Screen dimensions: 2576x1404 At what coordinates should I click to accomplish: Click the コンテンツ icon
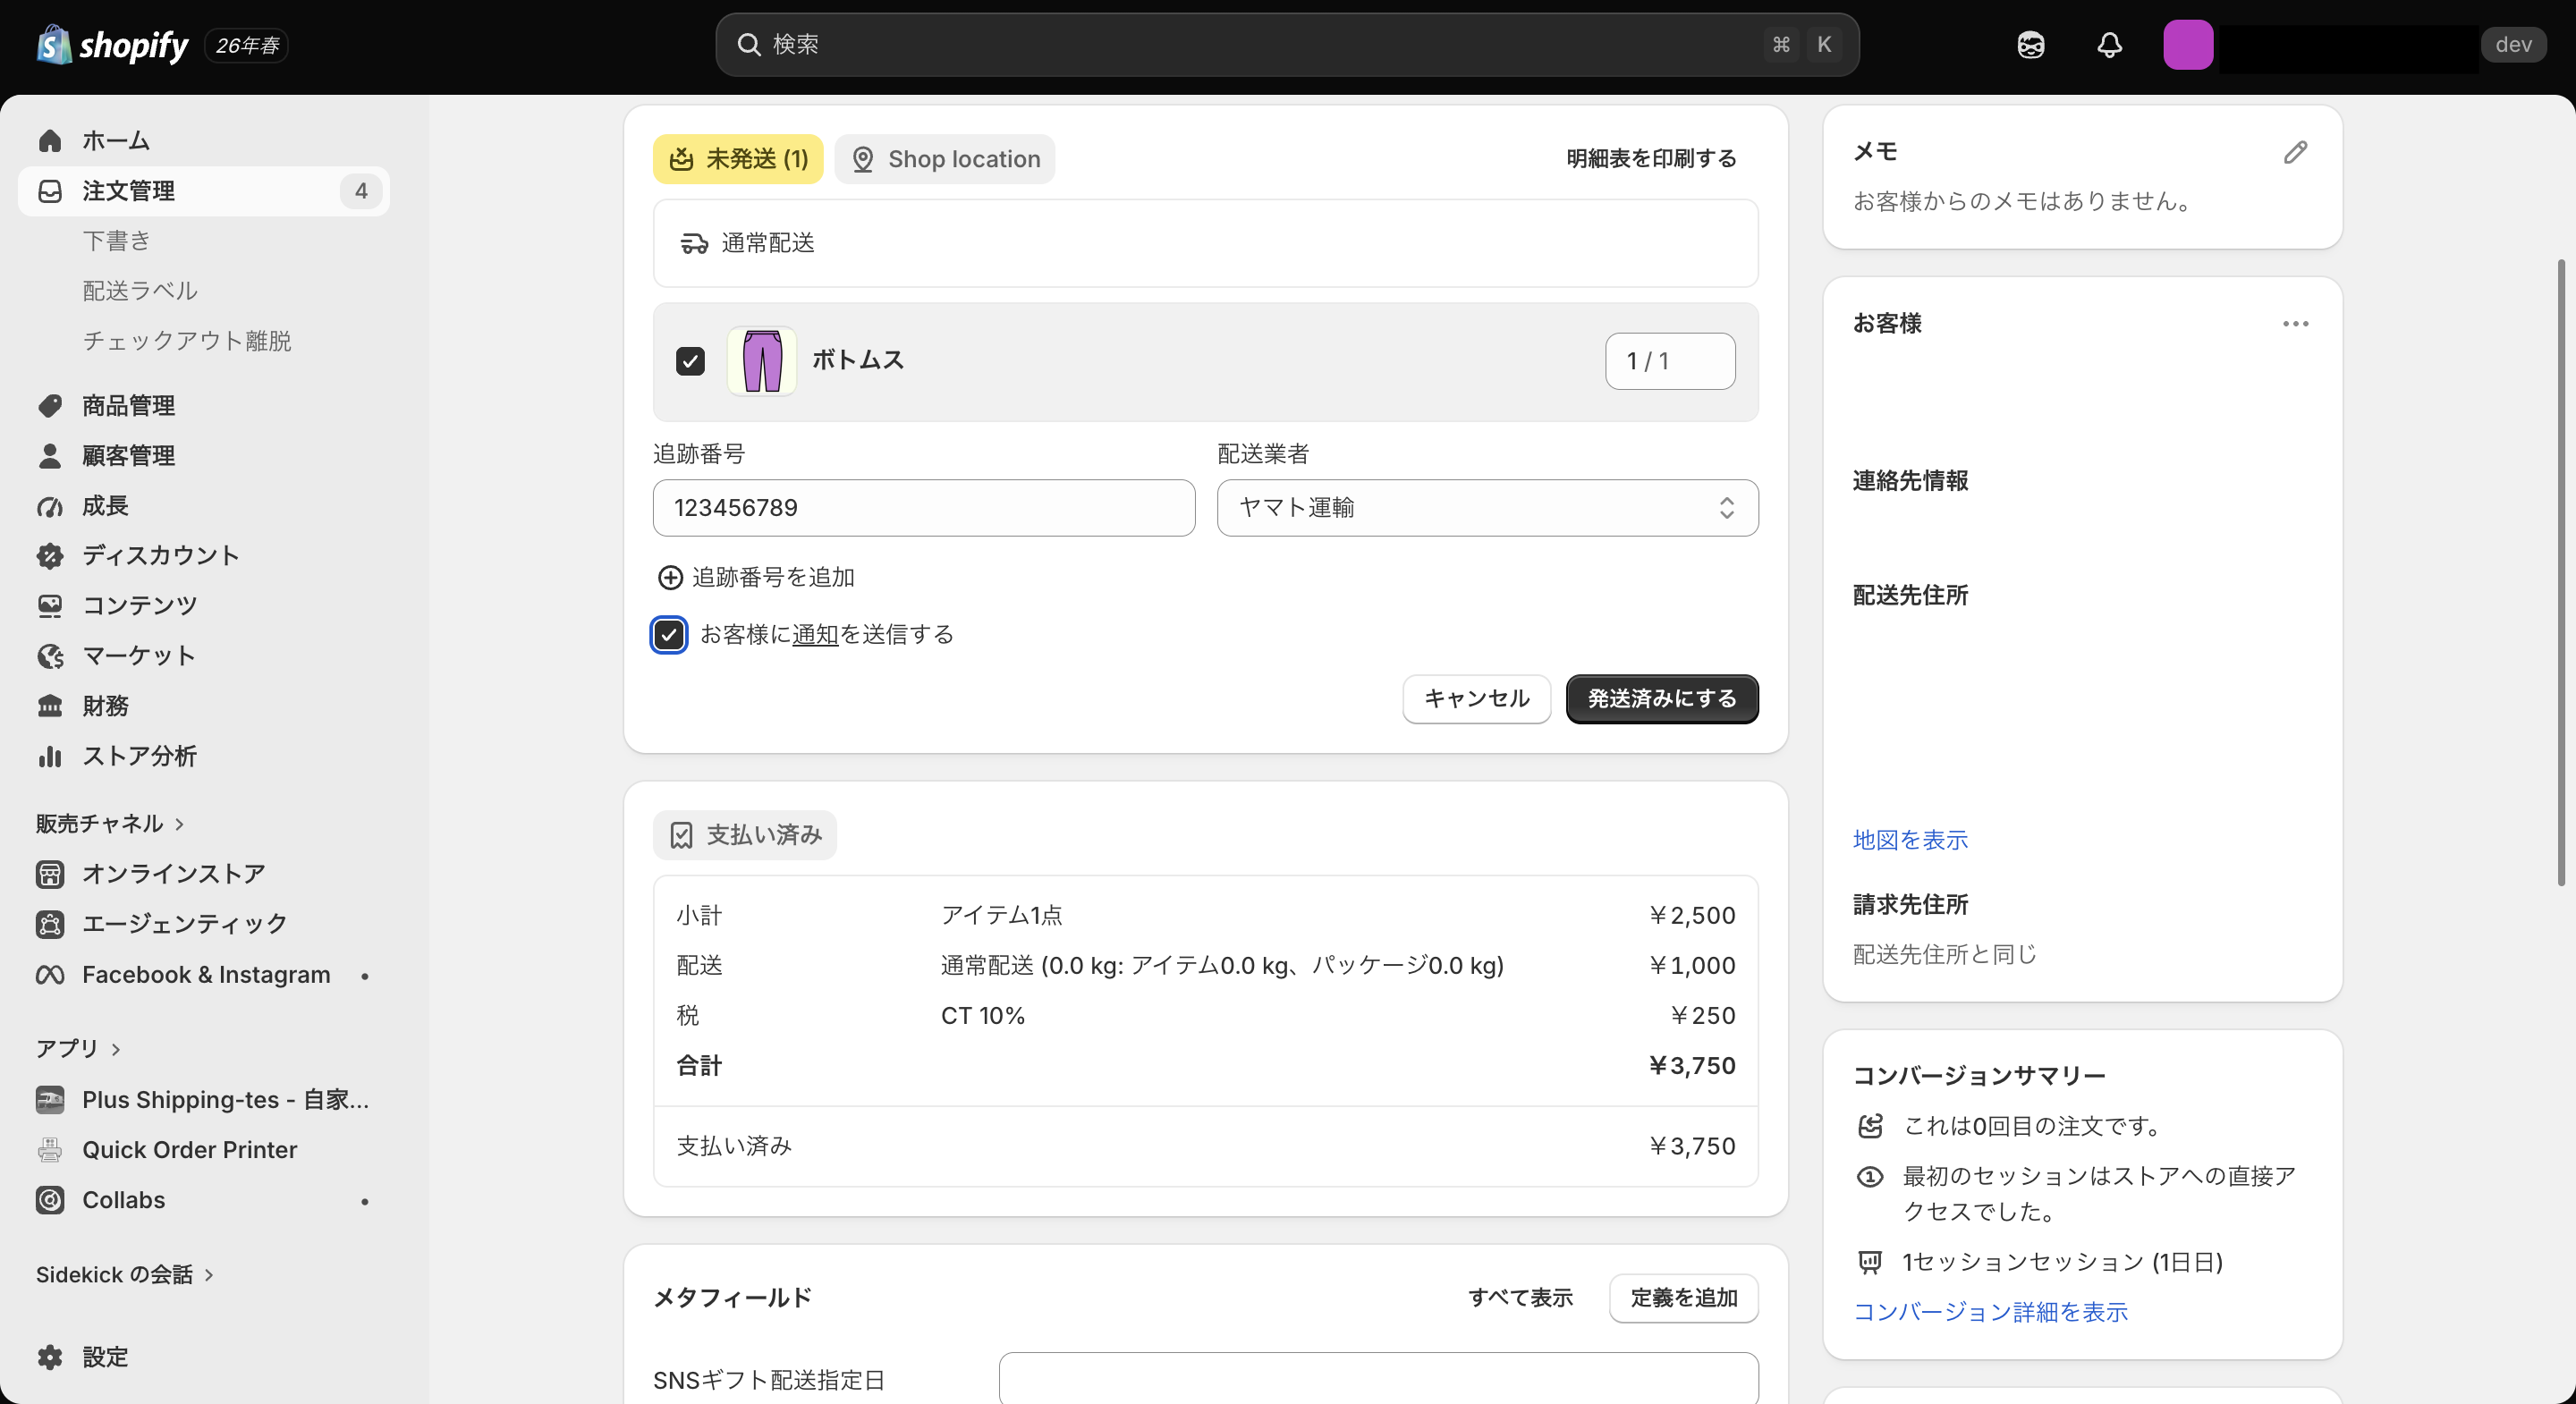[49, 606]
